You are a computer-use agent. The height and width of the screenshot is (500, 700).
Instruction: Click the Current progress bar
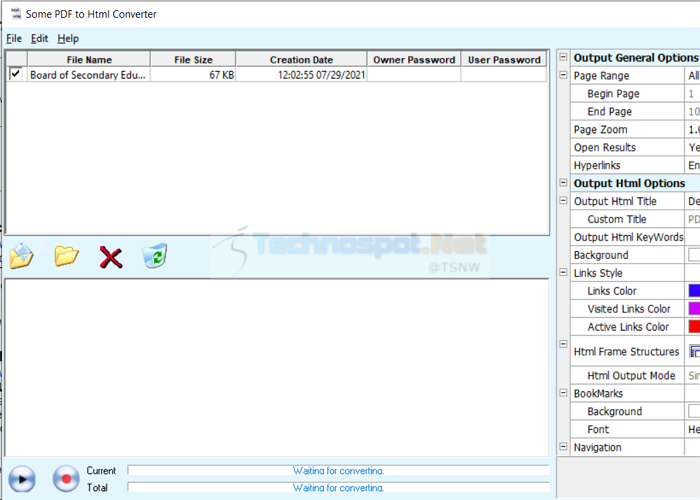pos(338,471)
